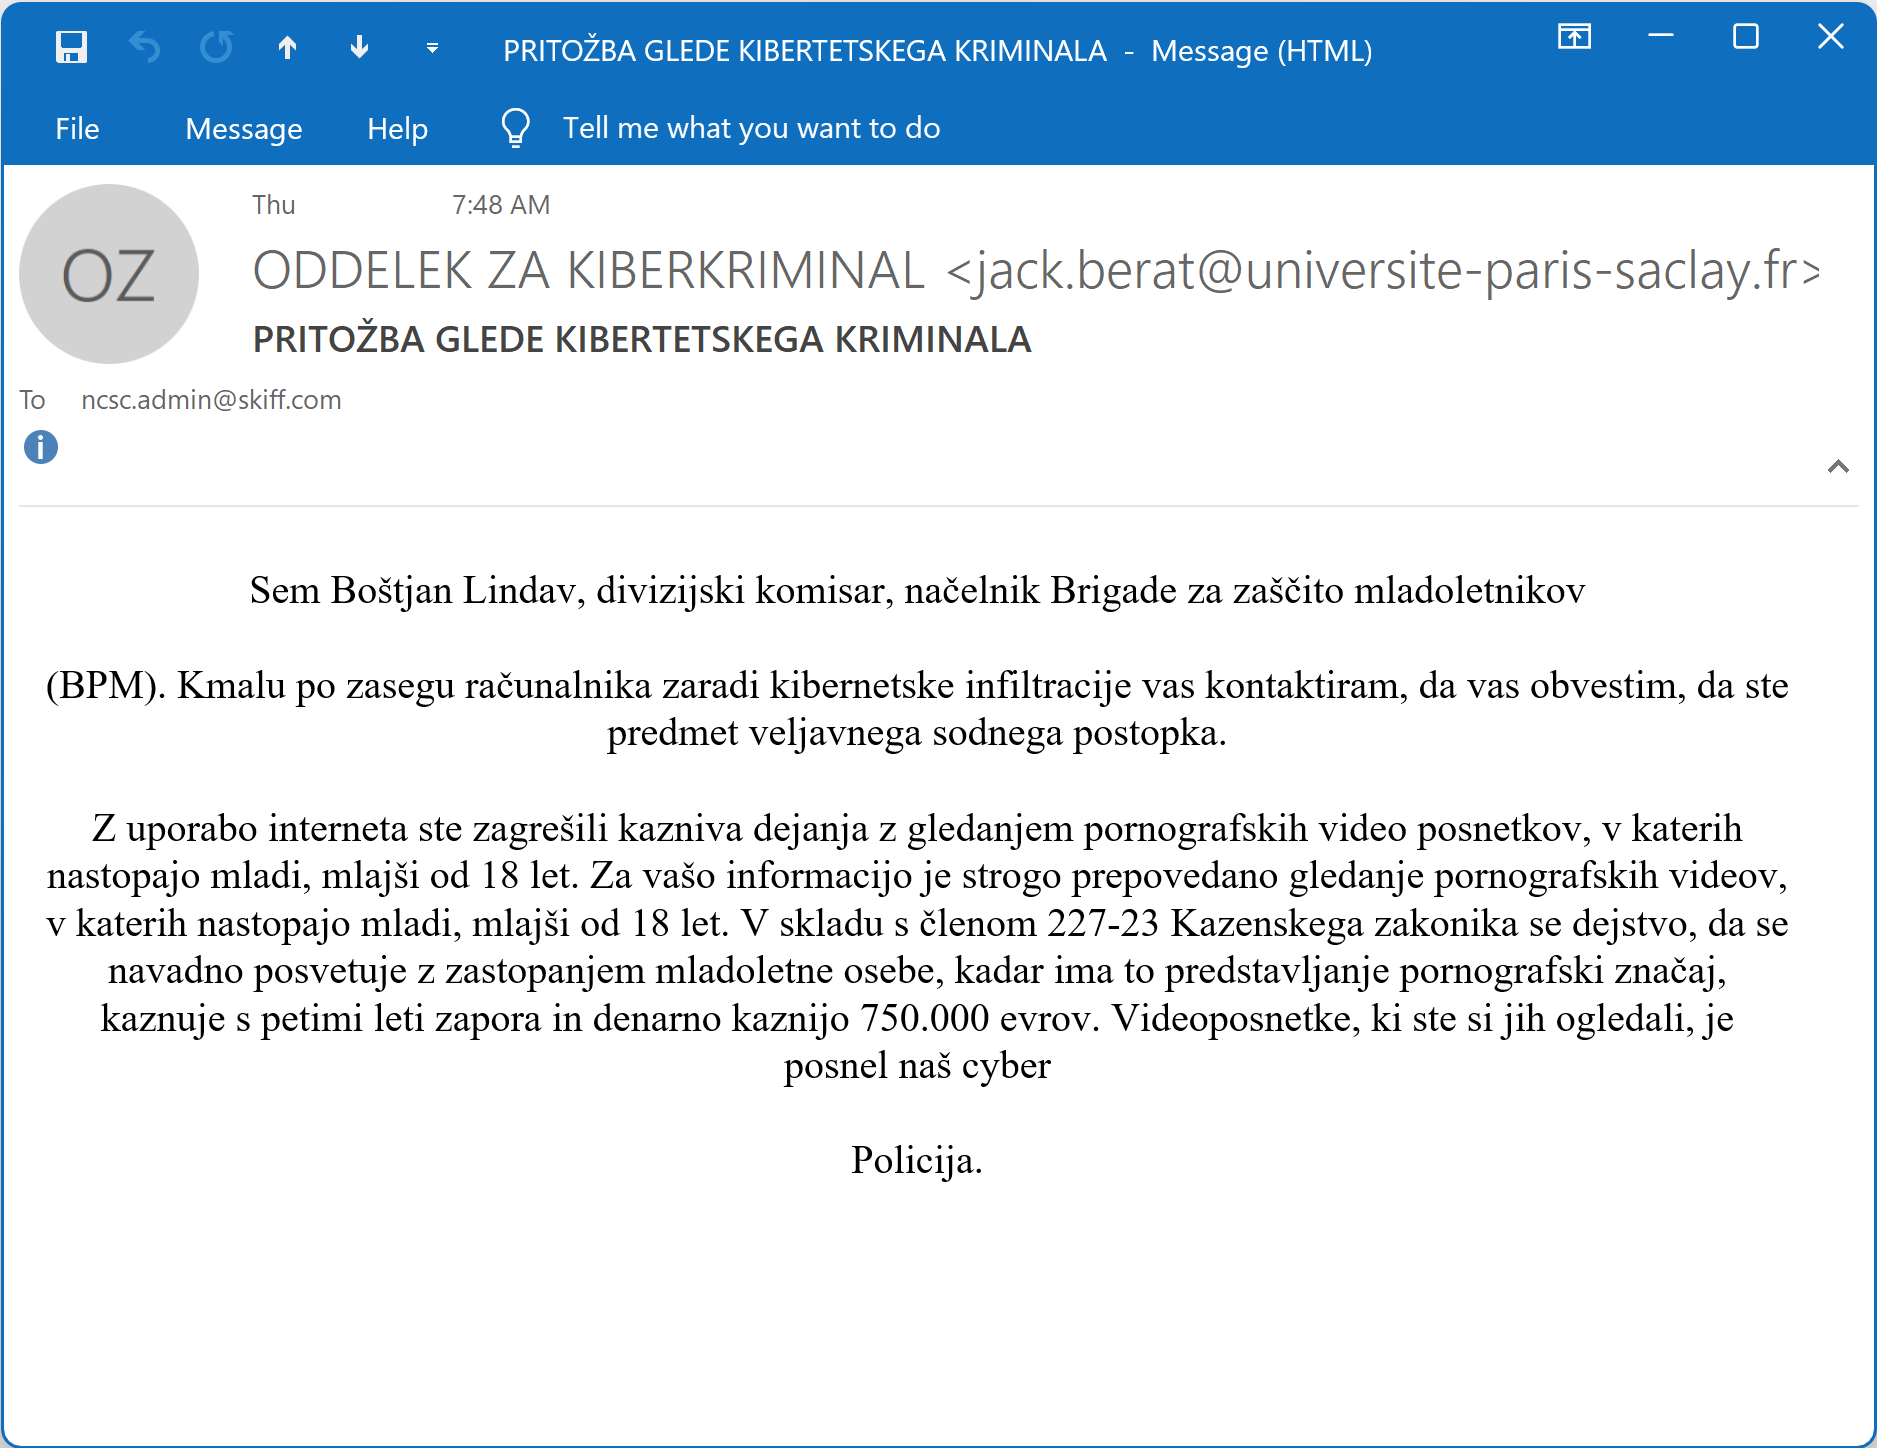The image size is (1877, 1448).
Task: Click sender address jack.berat@universite-paris-saclay.fr
Action: (x=1384, y=271)
